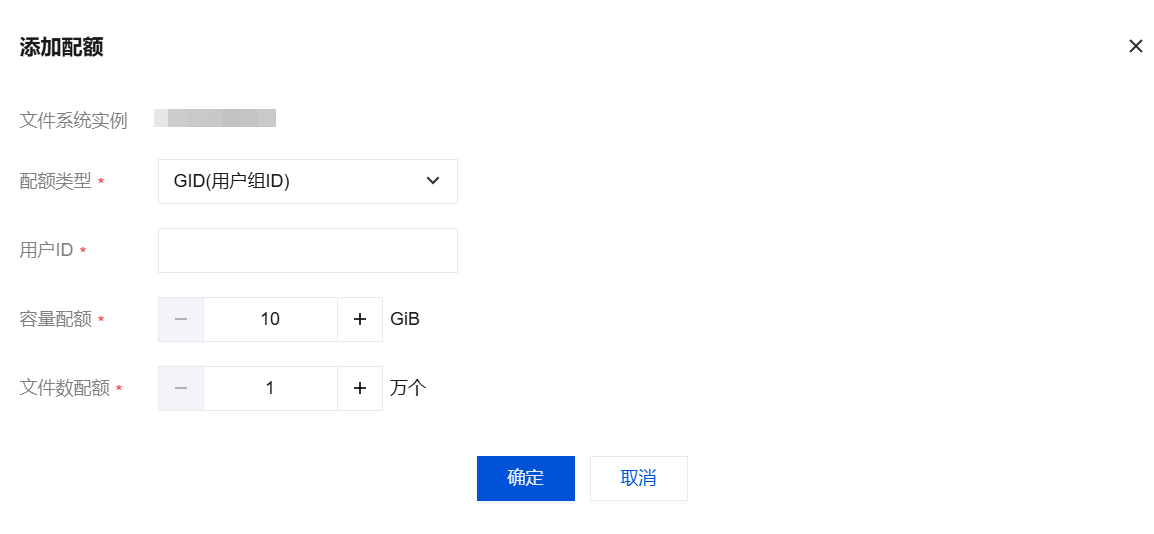Click the 添加配额 dialog title

[61, 47]
